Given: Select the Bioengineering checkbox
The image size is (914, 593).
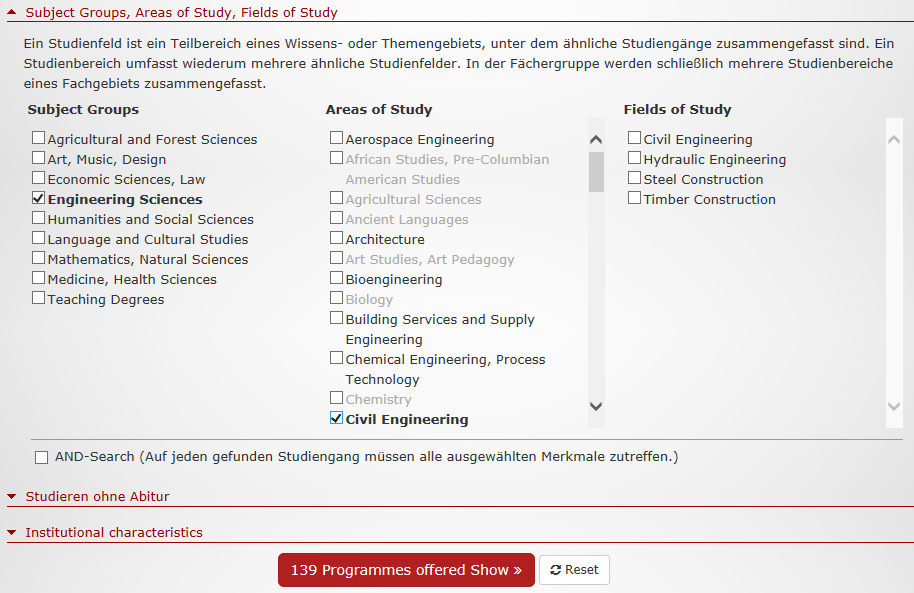Looking at the screenshot, I should [x=336, y=278].
